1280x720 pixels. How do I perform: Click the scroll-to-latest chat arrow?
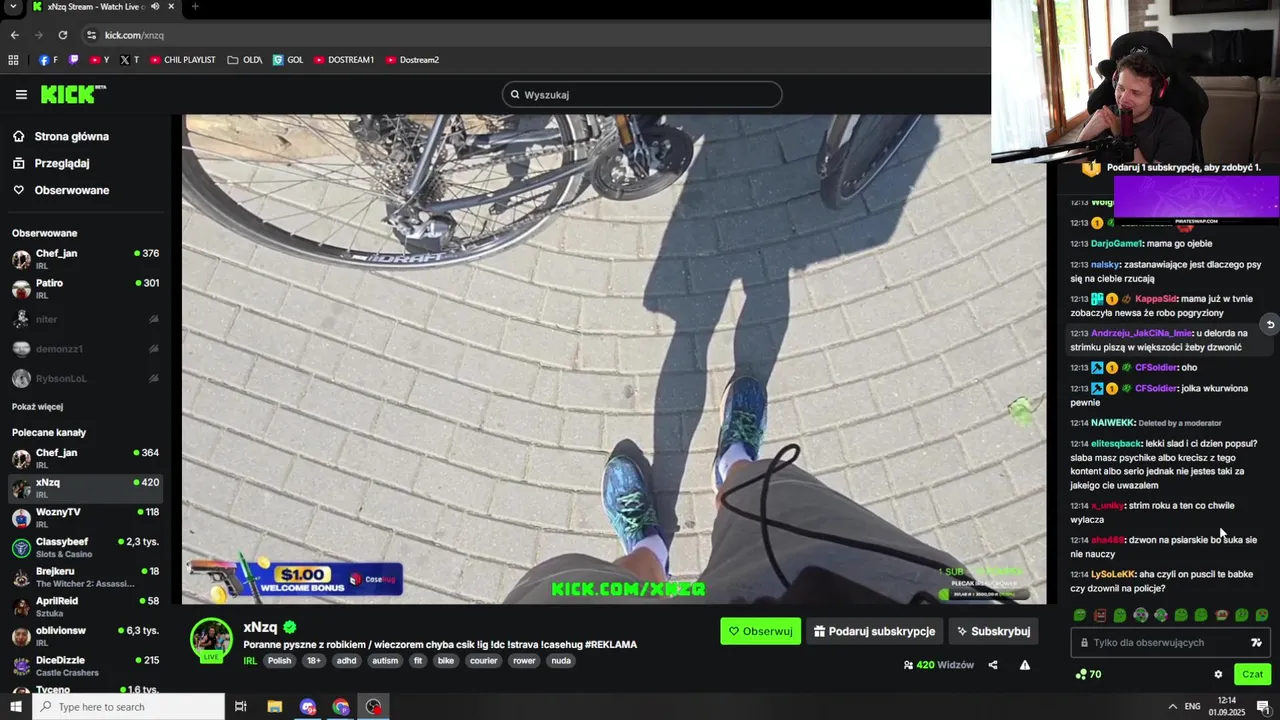point(1270,324)
